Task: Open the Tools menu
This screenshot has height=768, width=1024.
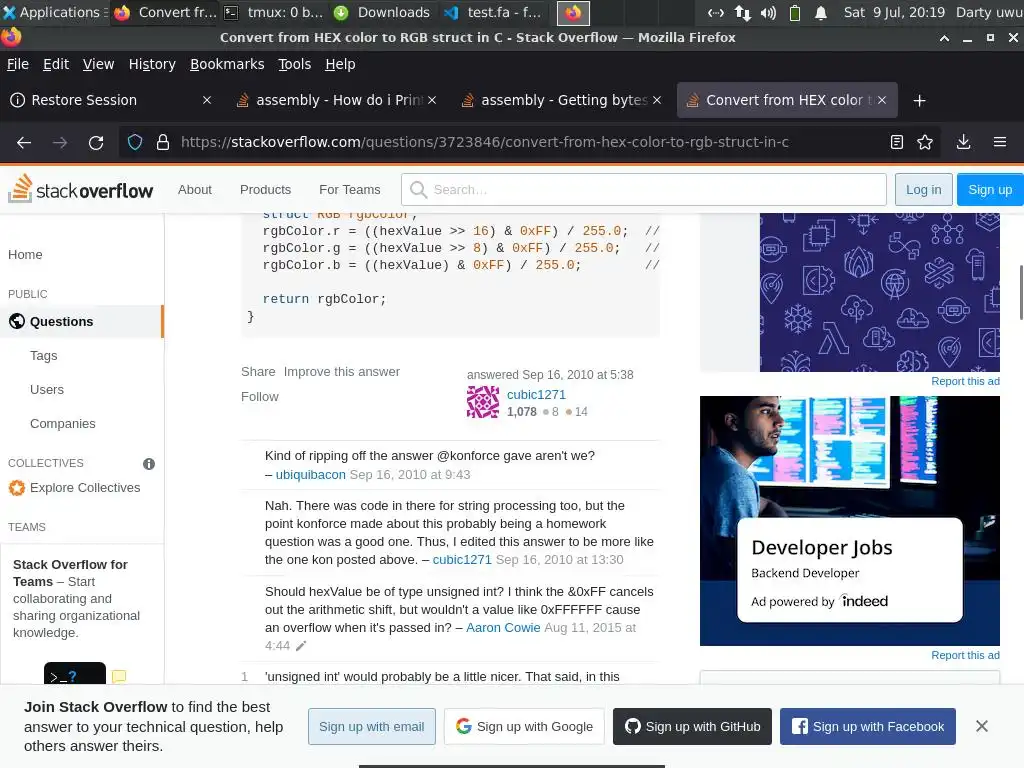Action: coord(295,64)
